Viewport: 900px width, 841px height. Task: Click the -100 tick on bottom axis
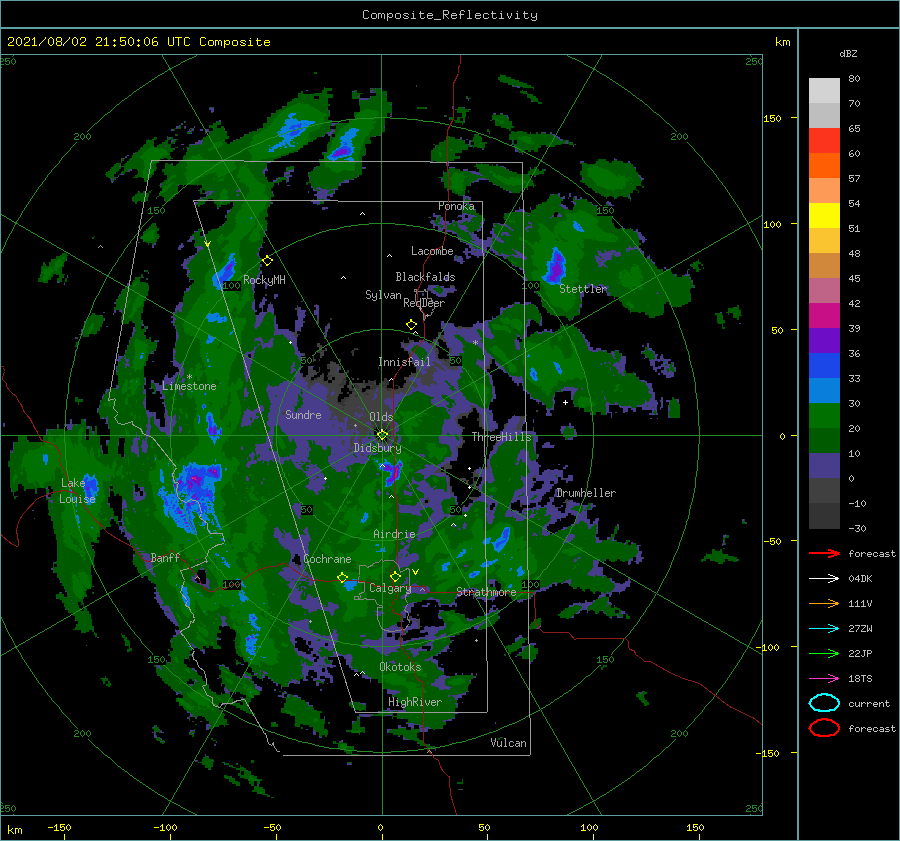(165, 827)
